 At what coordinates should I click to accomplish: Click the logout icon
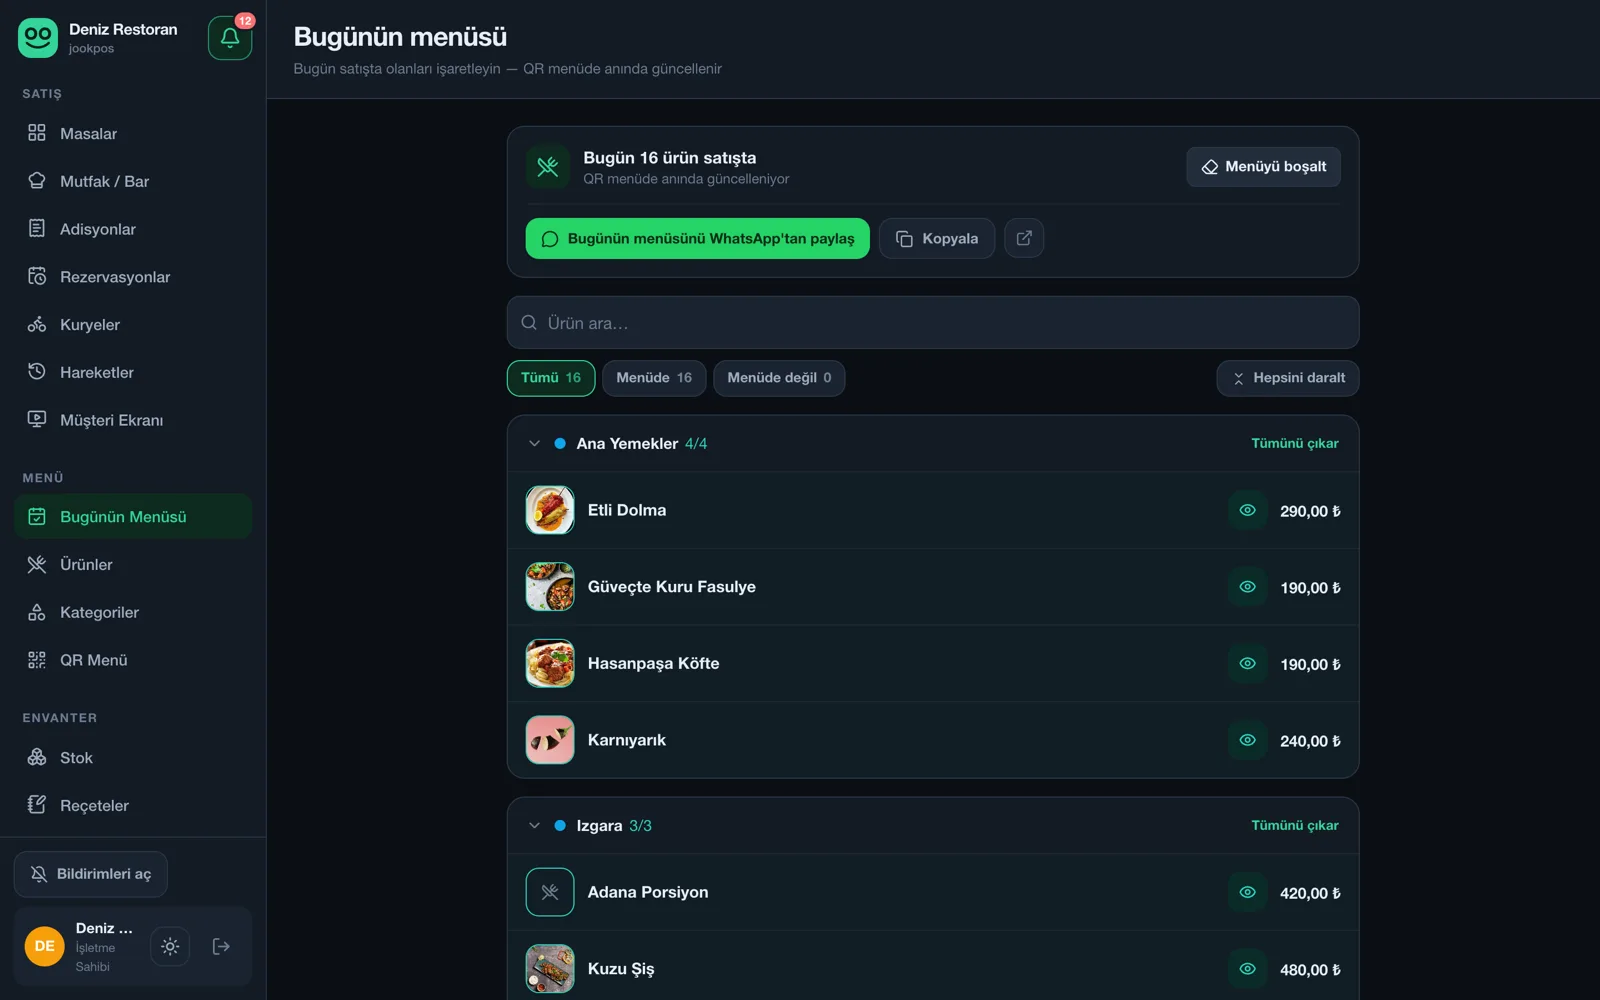pos(222,946)
